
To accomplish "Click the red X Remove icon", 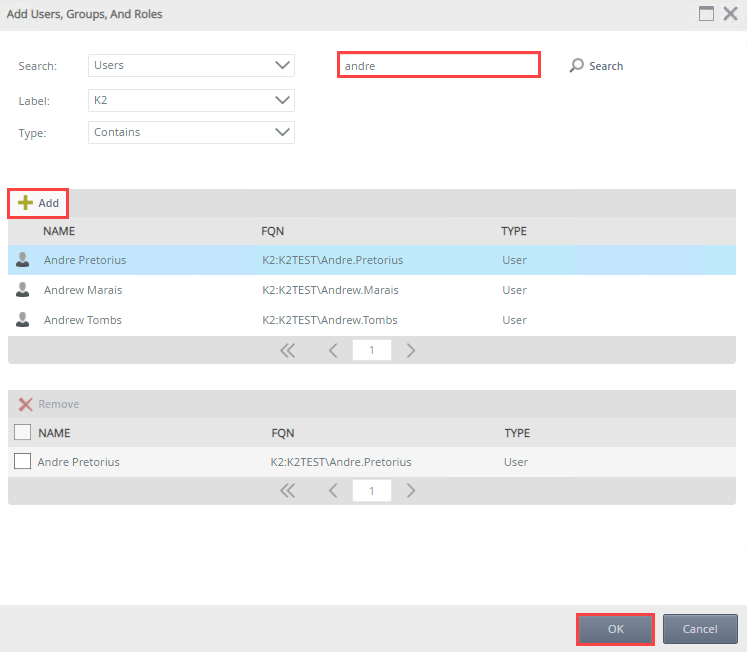I will click(25, 404).
